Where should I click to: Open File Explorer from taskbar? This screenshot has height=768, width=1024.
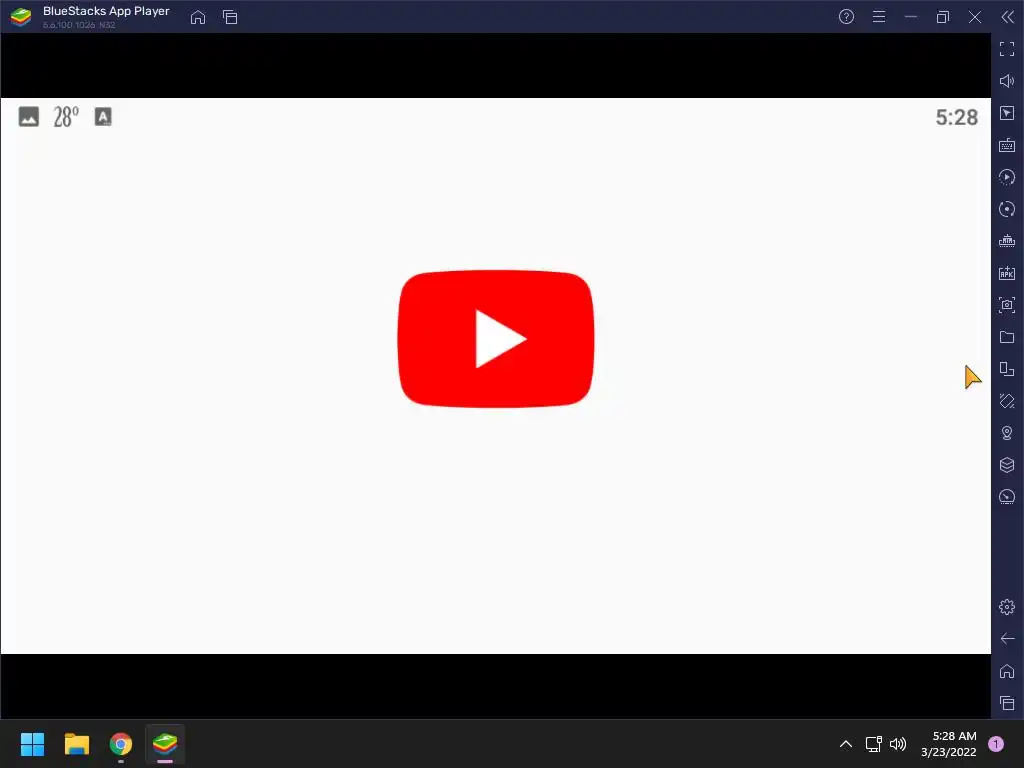point(76,744)
